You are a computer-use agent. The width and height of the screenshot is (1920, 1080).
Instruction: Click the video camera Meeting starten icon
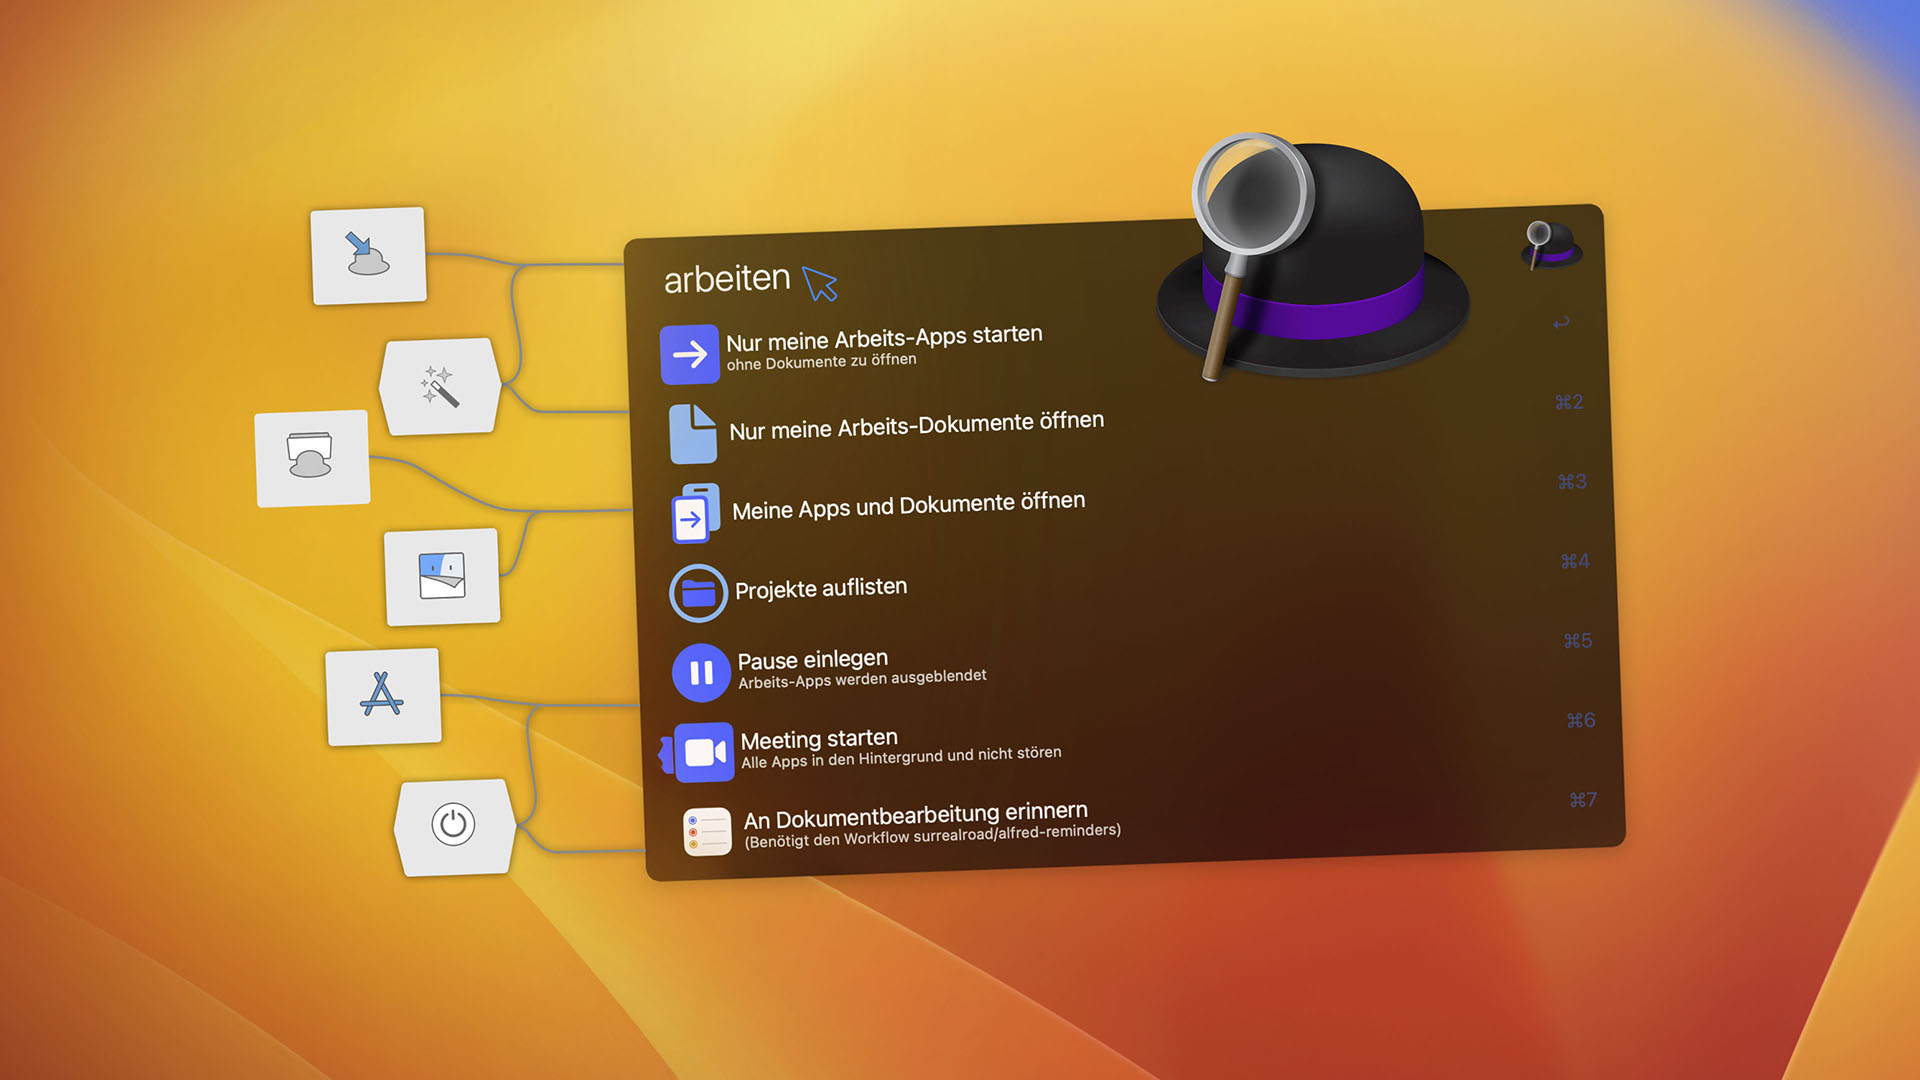click(704, 752)
